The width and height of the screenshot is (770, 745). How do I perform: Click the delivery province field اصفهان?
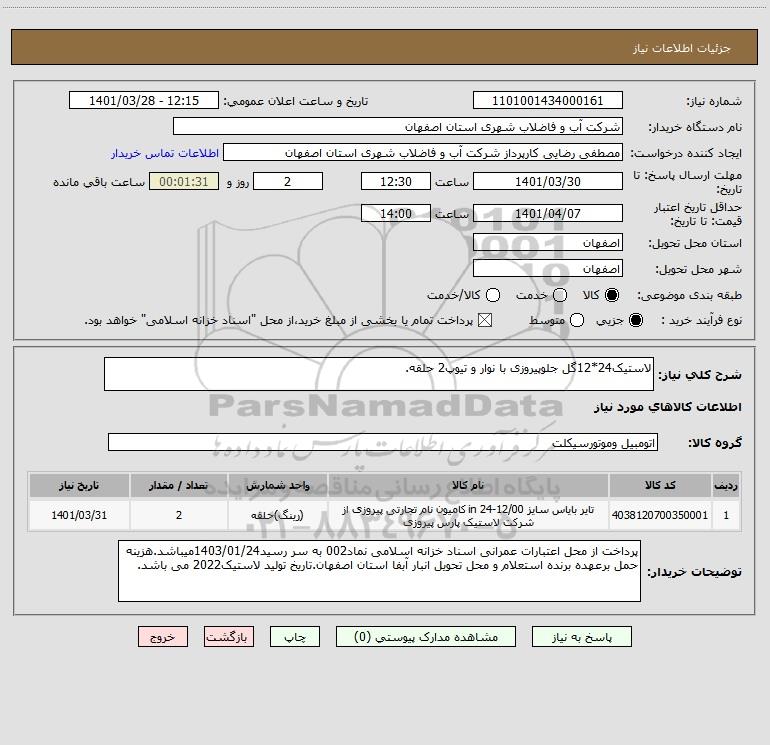tap(548, 242)
